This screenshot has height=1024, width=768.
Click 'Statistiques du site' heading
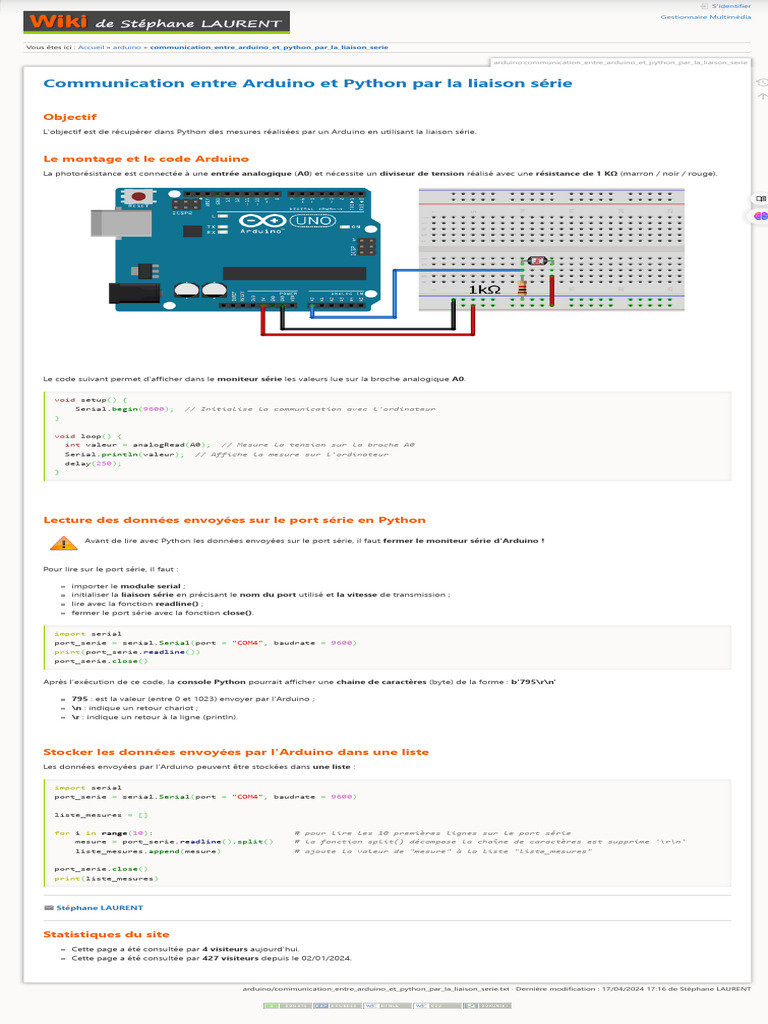106,935
